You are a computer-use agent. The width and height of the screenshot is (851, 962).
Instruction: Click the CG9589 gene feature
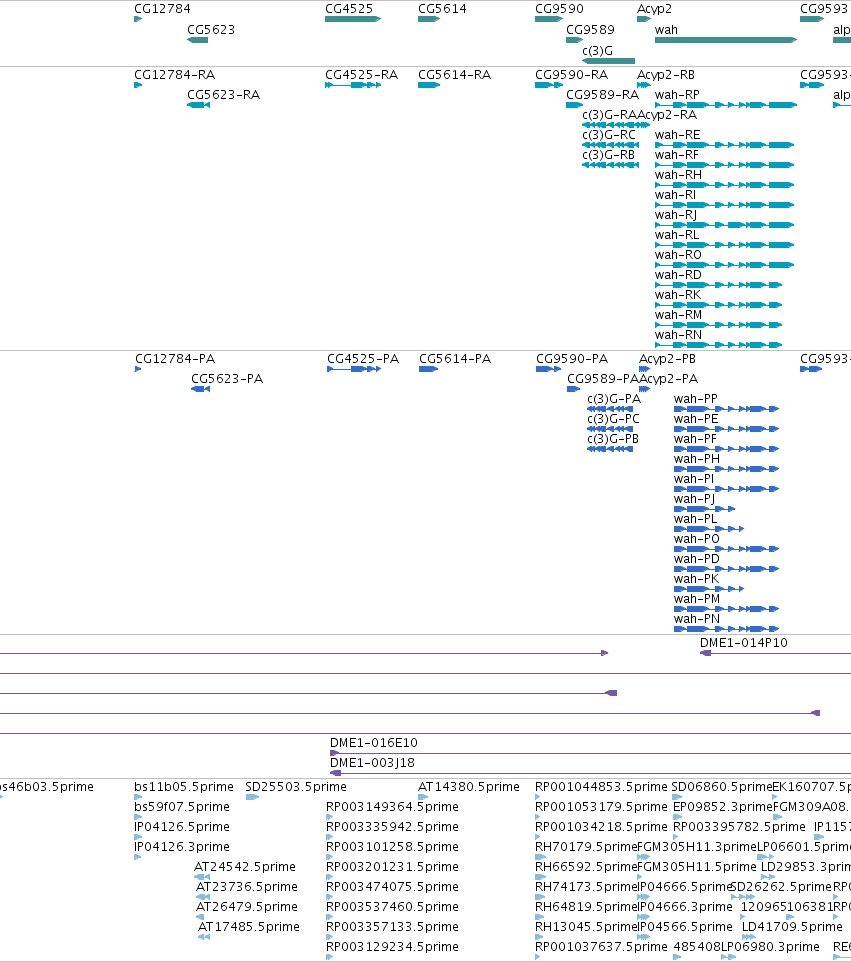click(574, 40)
